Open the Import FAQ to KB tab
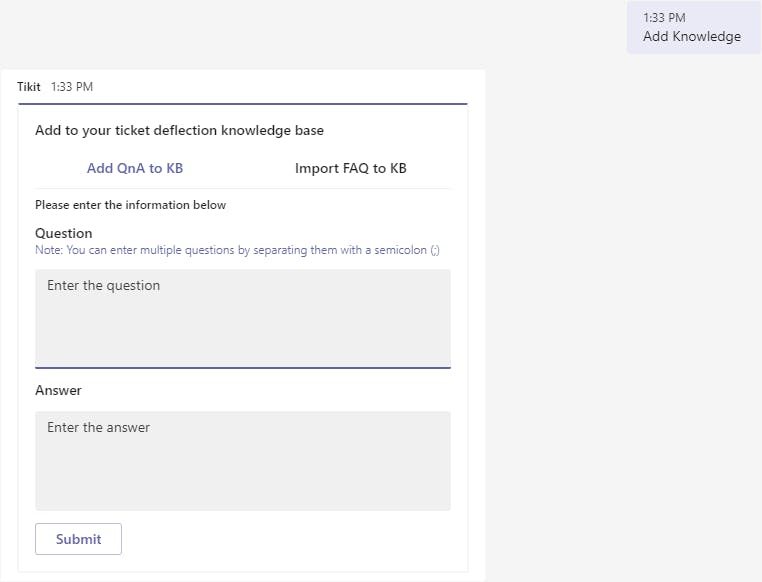 coord(350,168)
